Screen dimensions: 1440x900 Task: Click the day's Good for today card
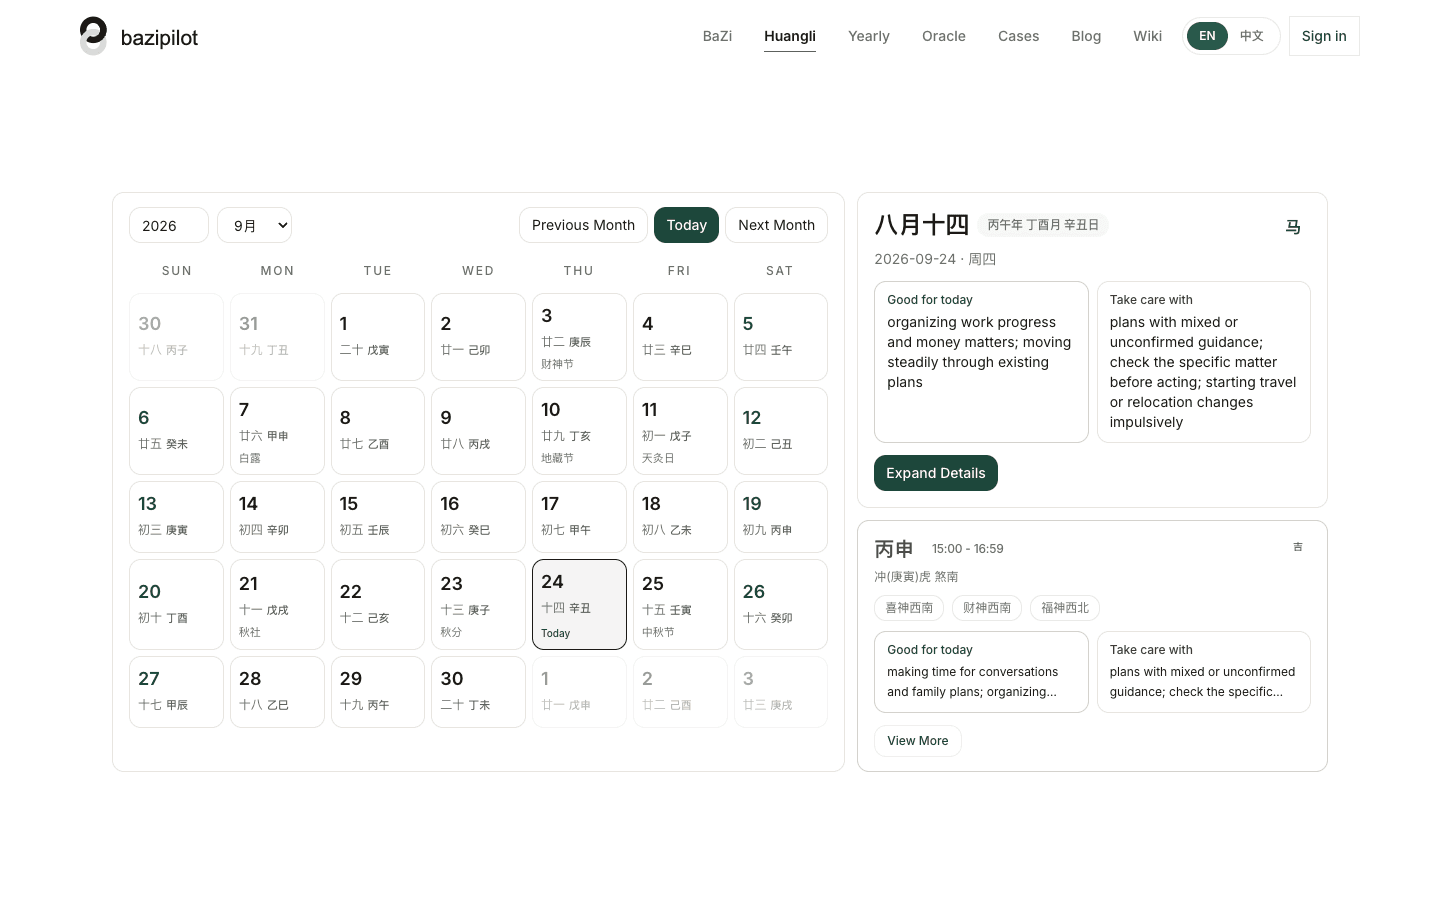coord(981,362)
